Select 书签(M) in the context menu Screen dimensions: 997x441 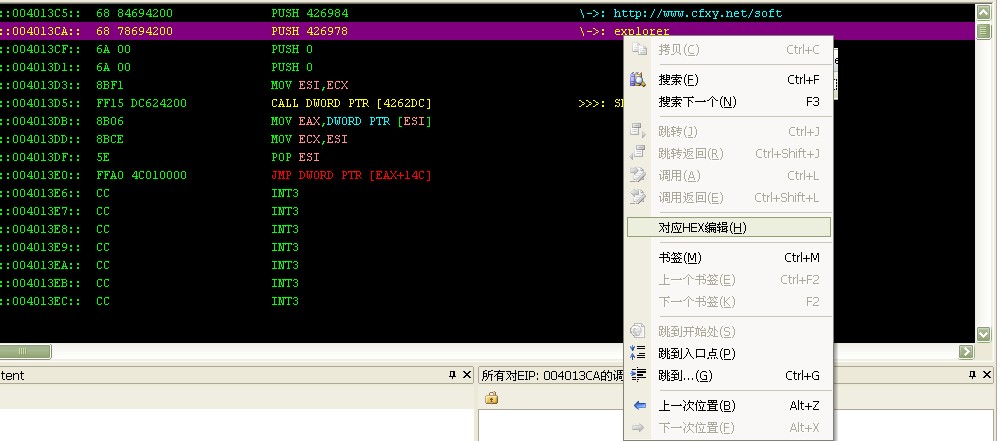pos(729,257)
